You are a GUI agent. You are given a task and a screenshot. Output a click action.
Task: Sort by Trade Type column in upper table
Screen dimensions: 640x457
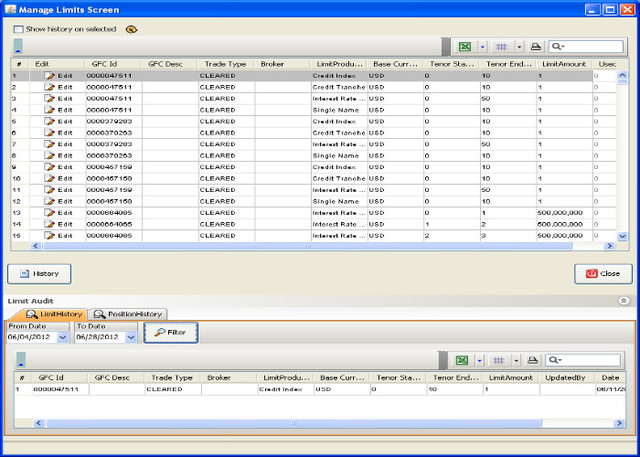pos(226,64)
